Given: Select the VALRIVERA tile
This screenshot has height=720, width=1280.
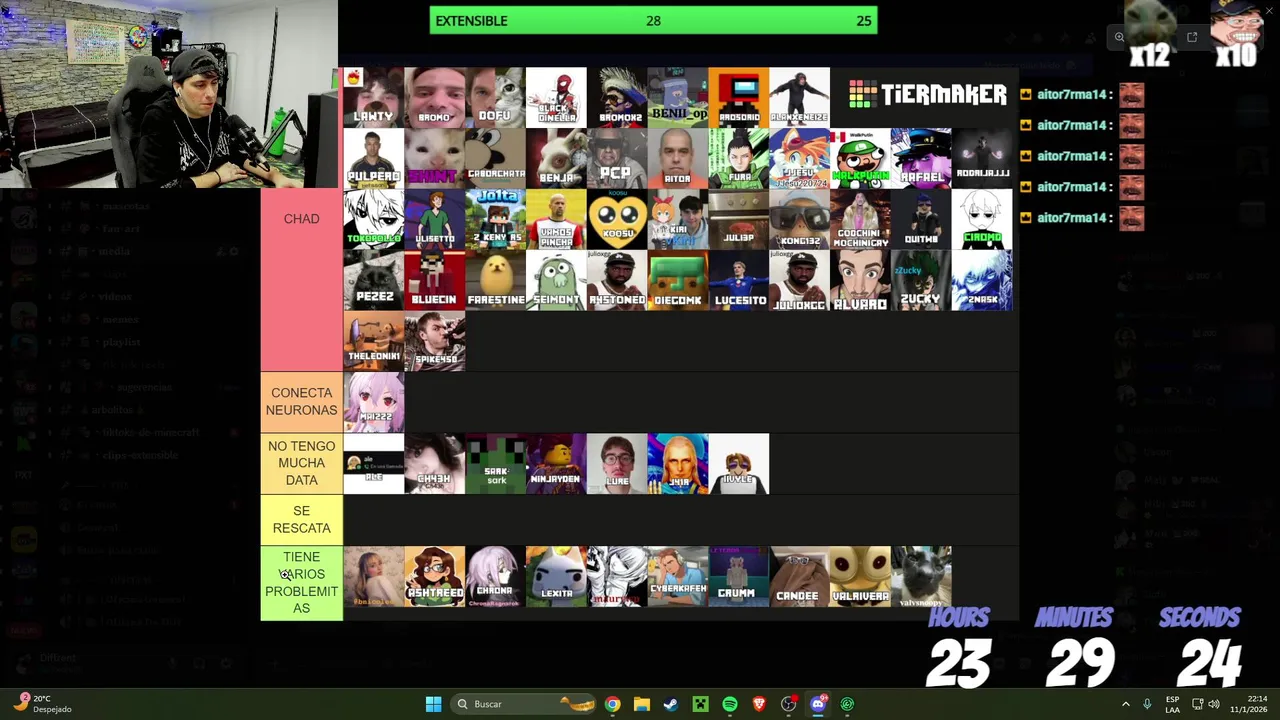Looking at the screenshot, I should click(860, 576).
